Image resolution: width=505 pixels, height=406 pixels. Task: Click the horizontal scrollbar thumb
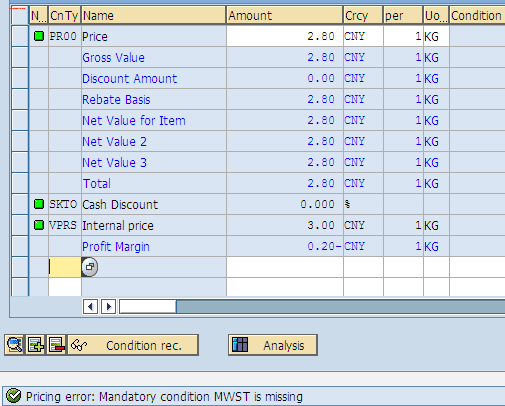148,306
